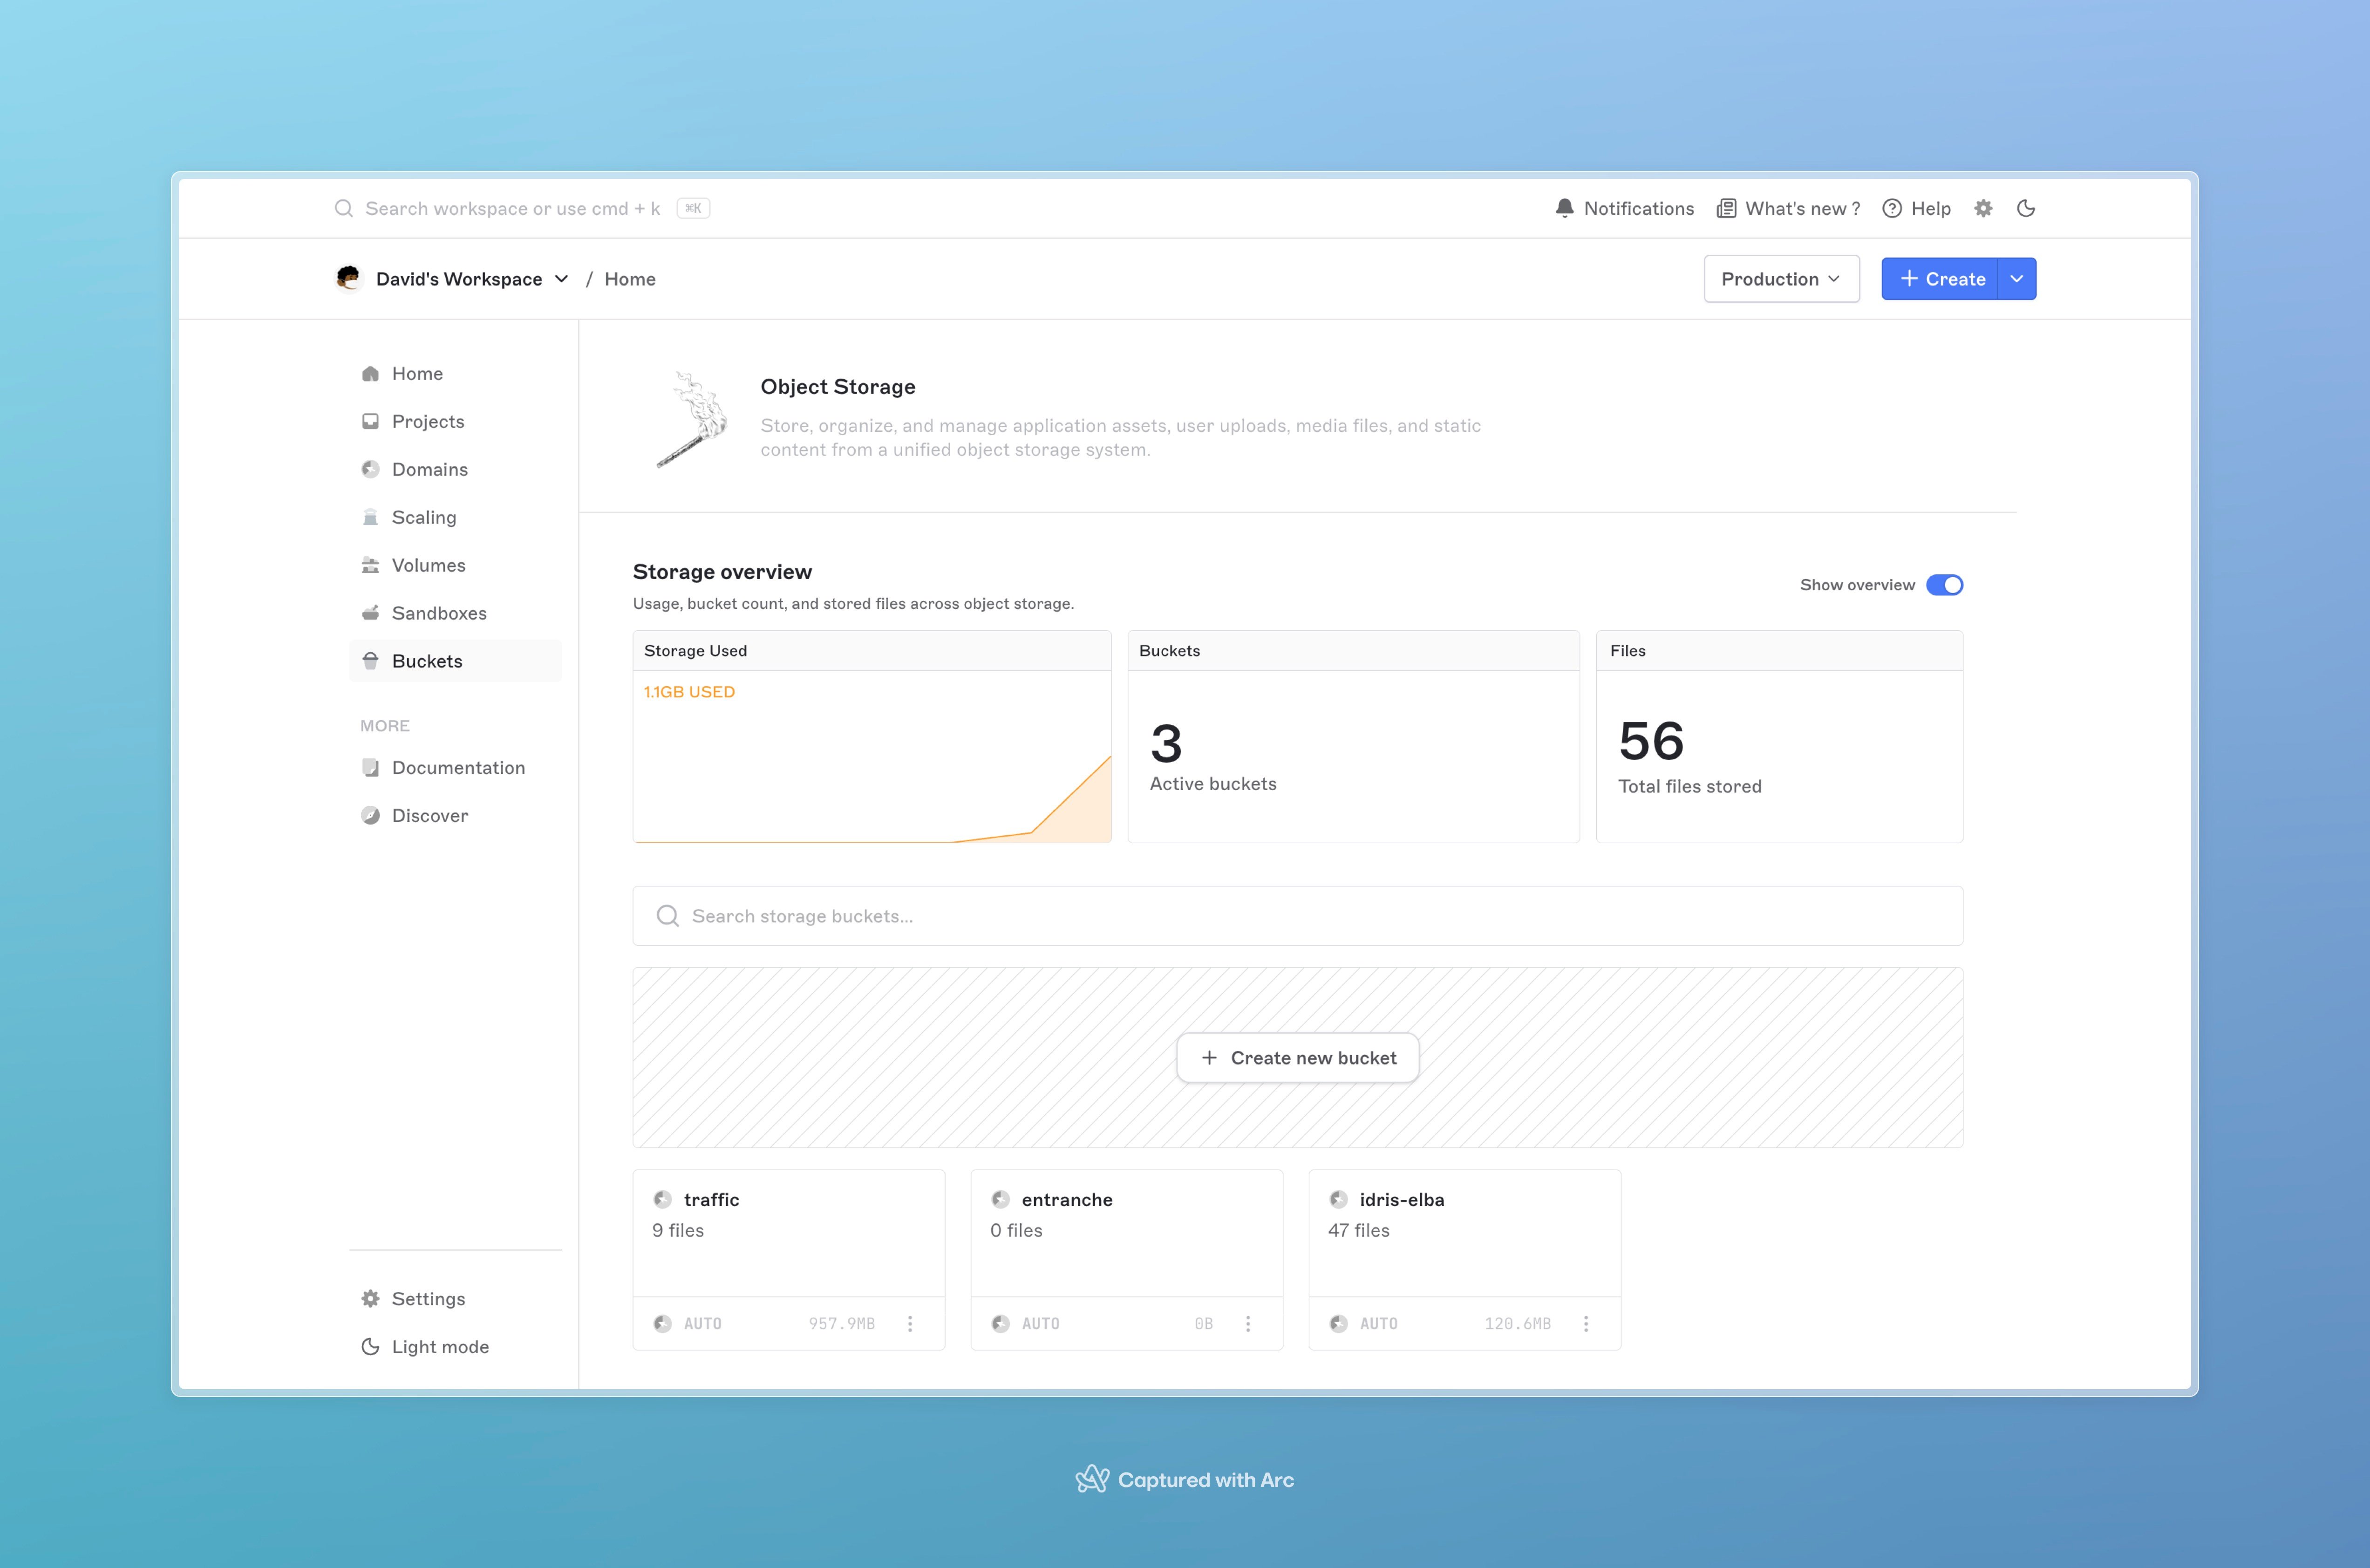This screenshot has width=2370, height=1568.
Task: Click the Volumes sidebar icon
Action: pos(370,565)
